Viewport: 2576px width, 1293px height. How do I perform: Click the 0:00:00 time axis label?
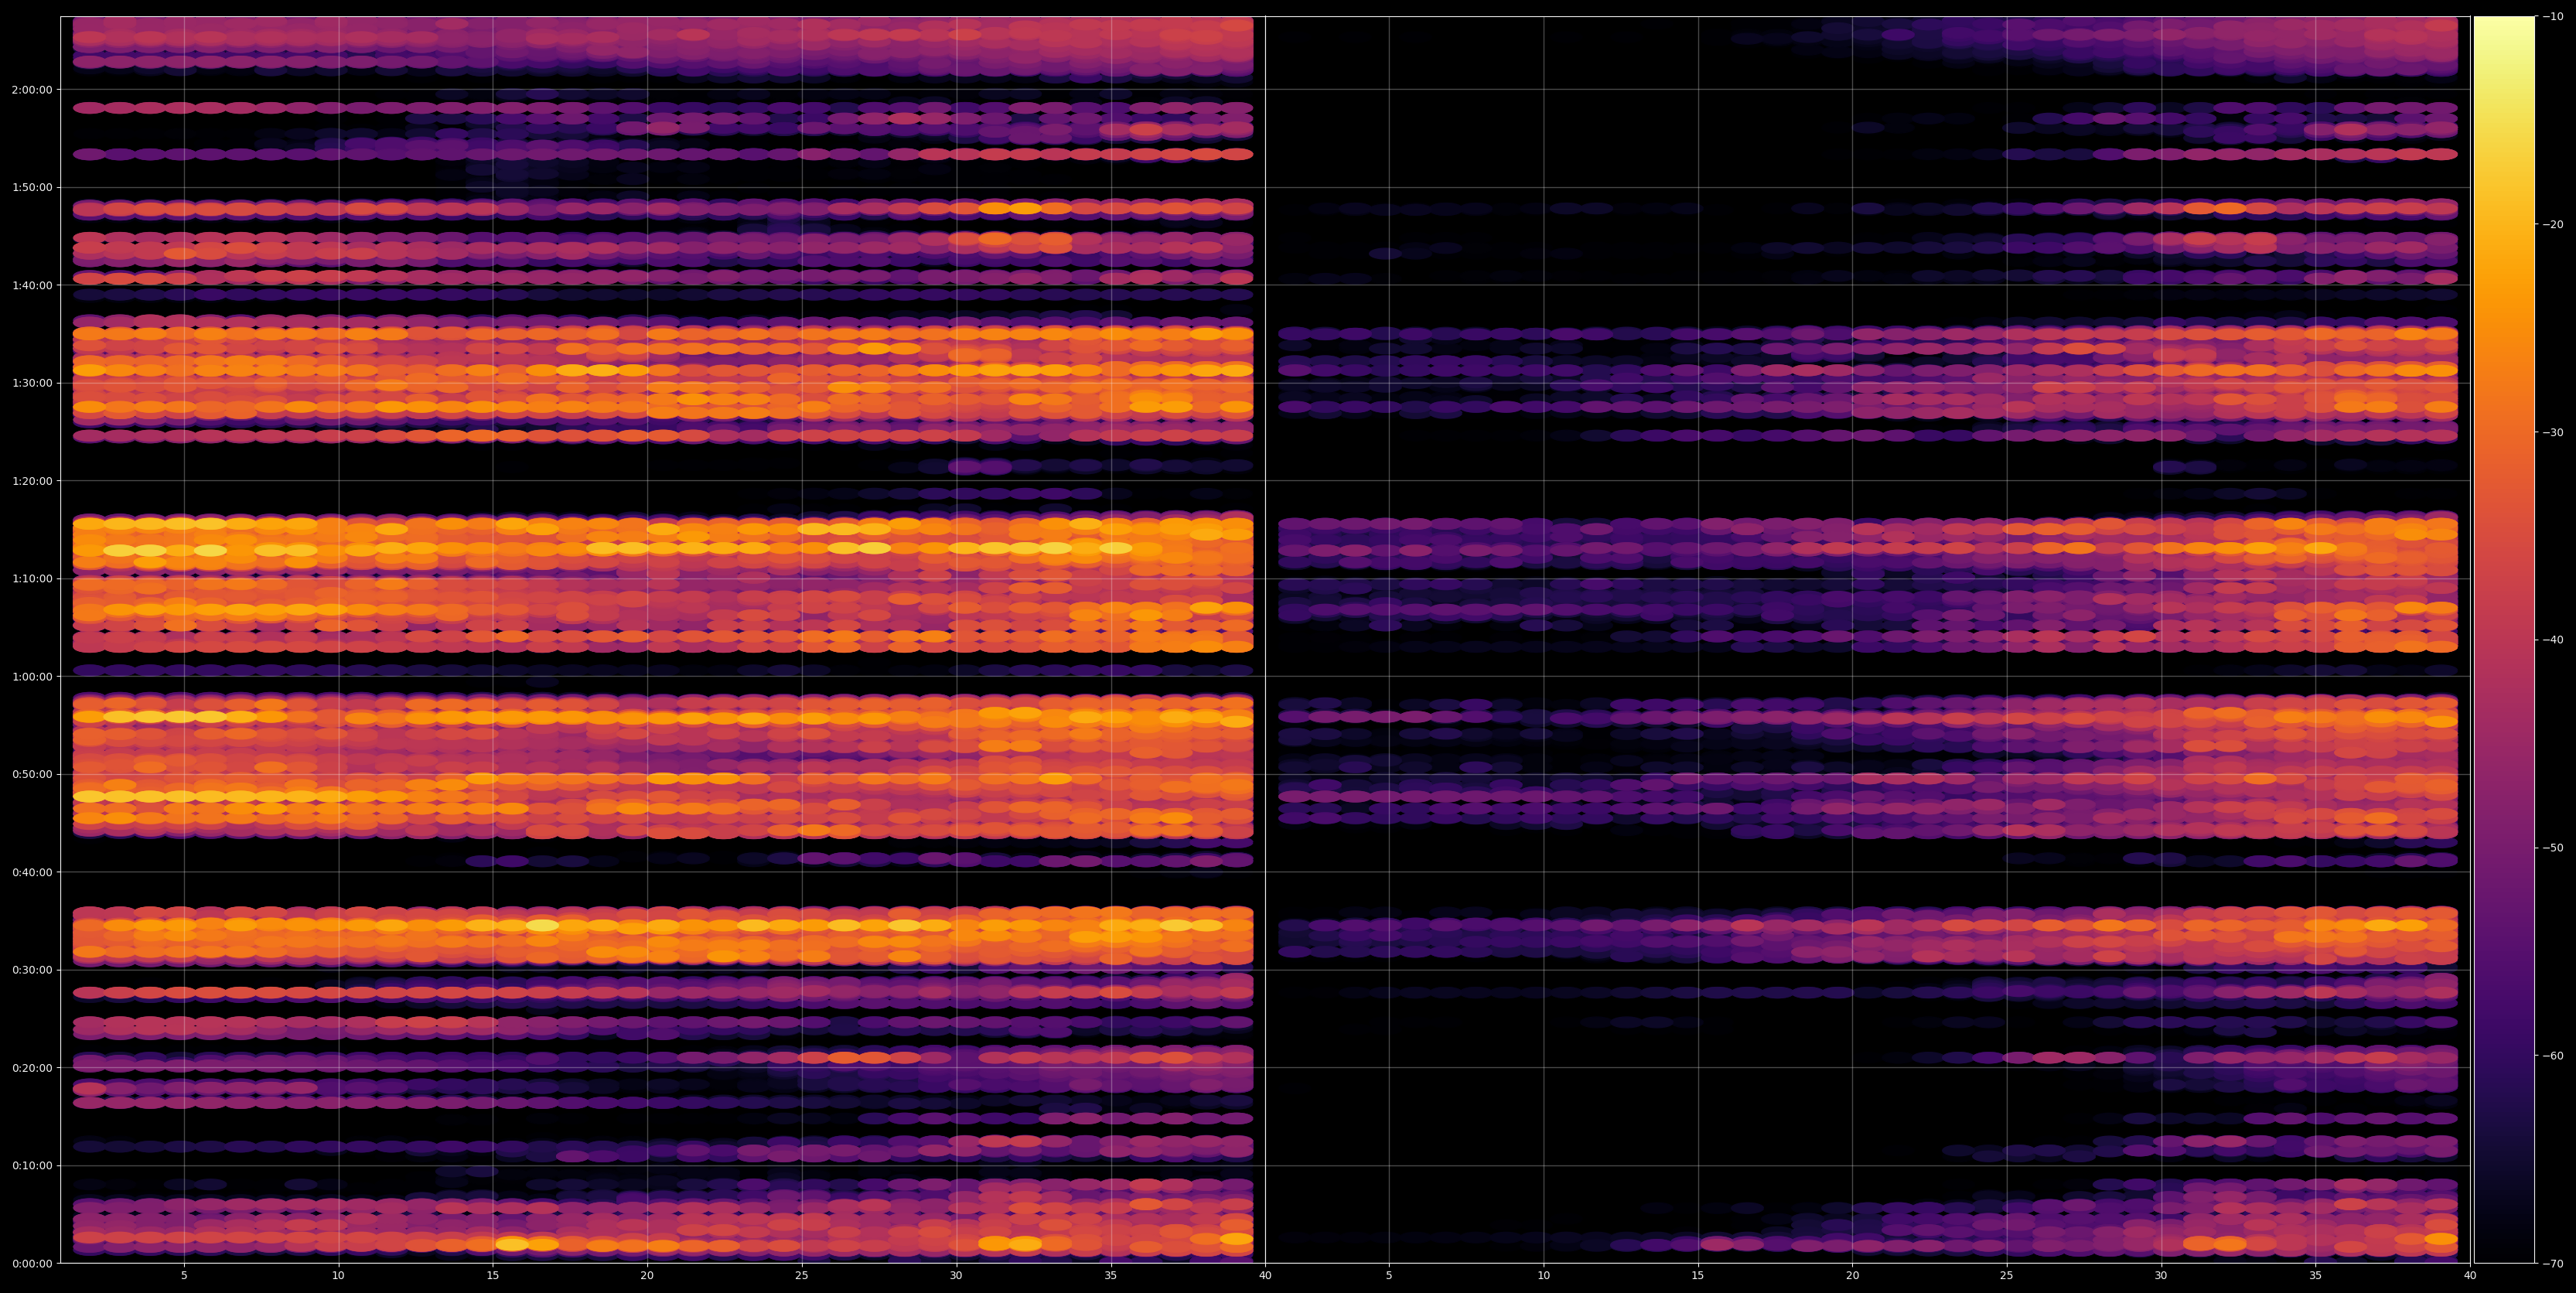pyautogui.click(x=31, y=1263)
